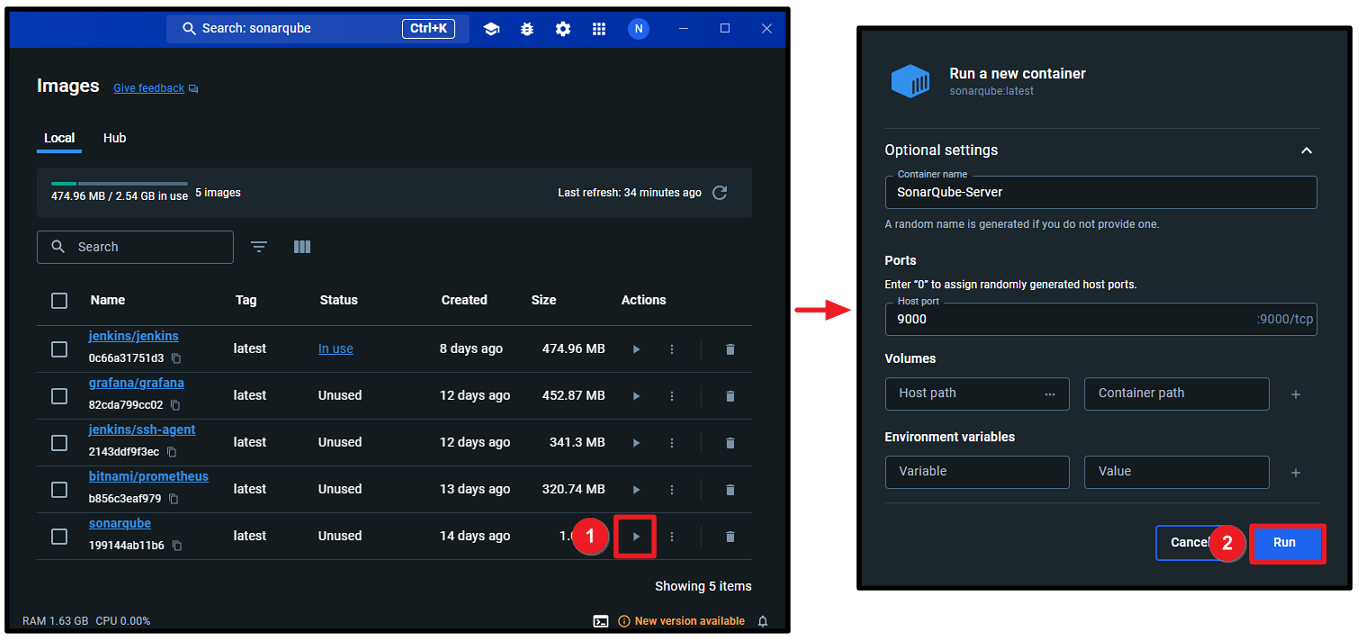Viewport: 1359px width, 638px height.
Task: Open the terminal icon in status bar
Action: [x=600, y=621]
